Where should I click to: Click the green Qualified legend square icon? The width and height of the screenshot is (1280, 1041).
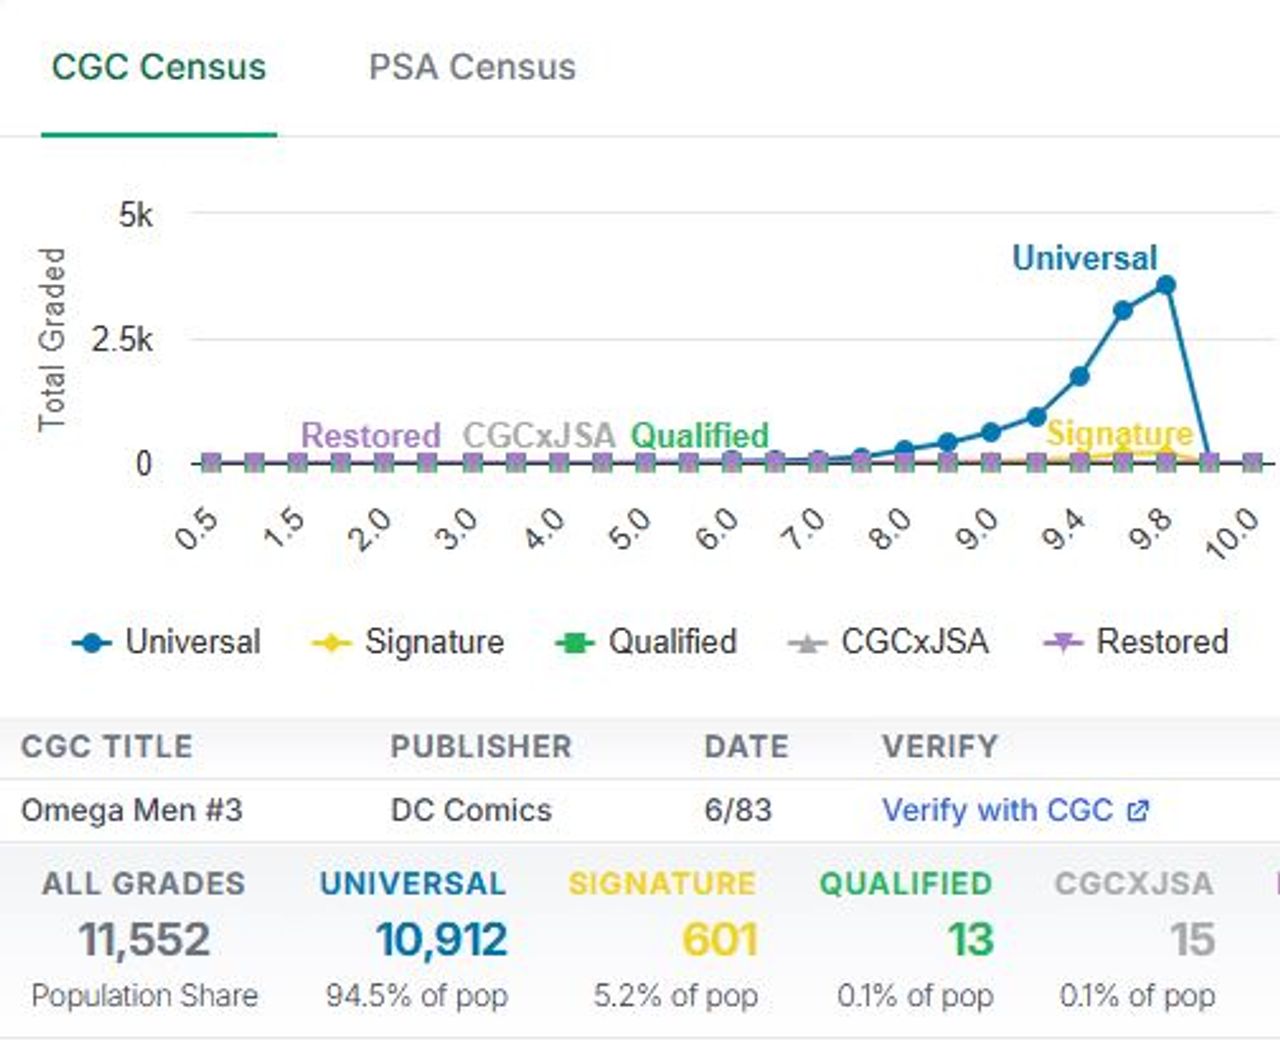[575, 643]
